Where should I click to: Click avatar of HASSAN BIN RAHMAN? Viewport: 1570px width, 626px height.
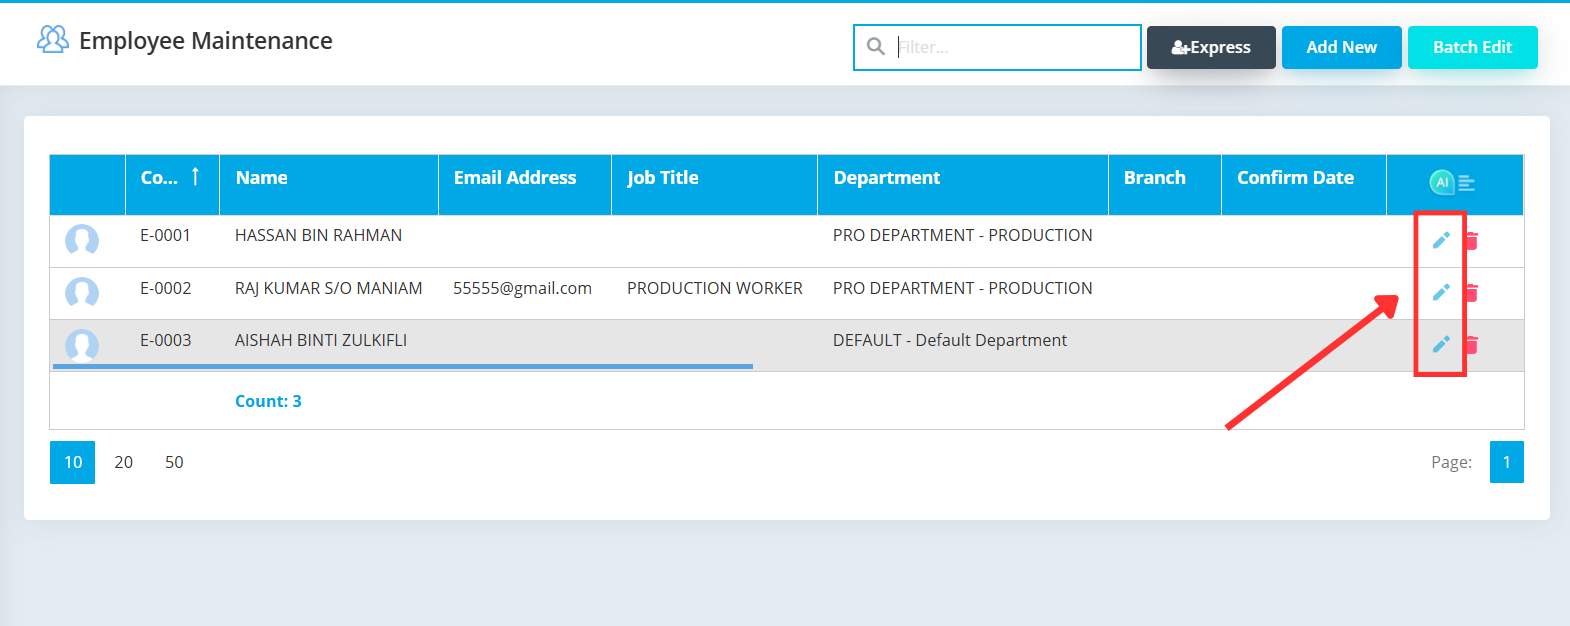click(x=82, y=240)
